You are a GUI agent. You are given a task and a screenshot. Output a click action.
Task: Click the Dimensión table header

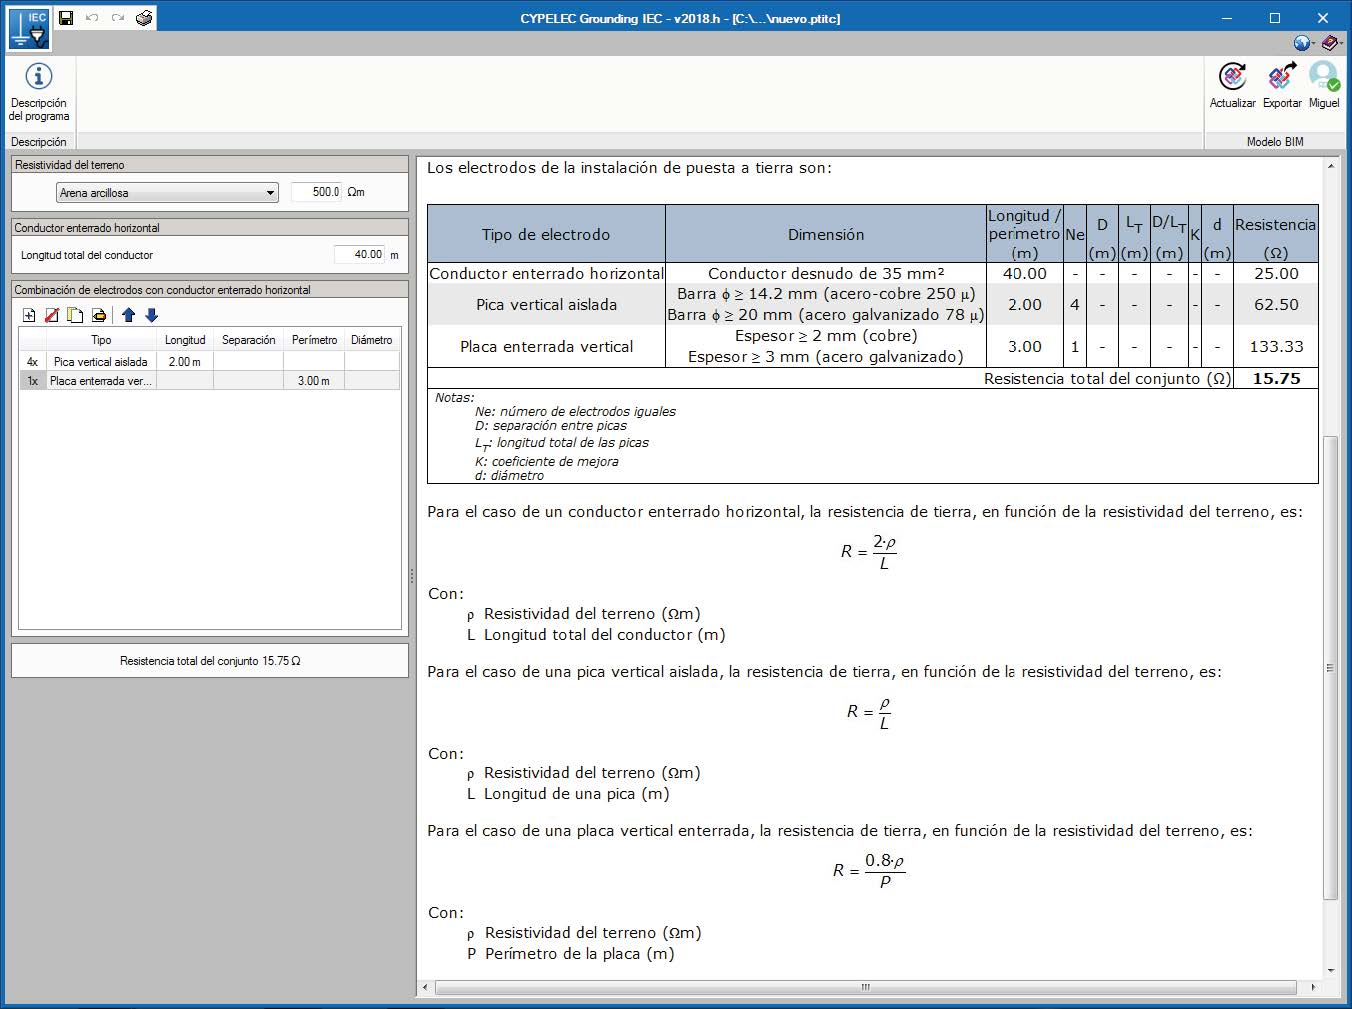pos(826,234)
